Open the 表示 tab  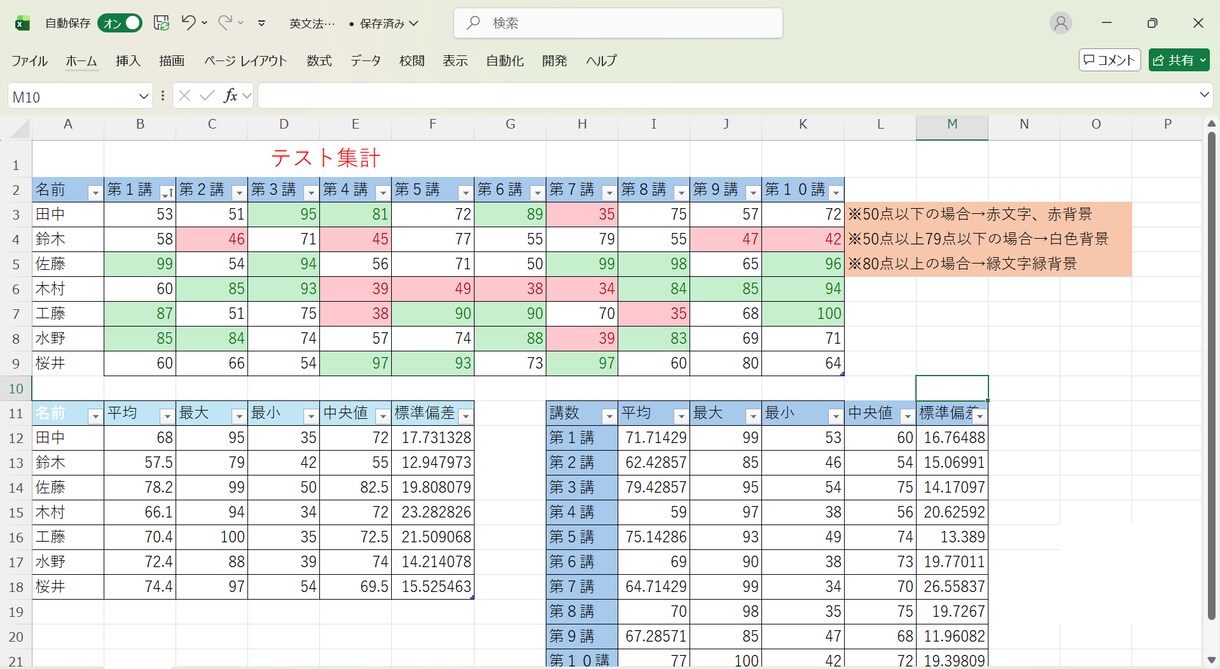(x=455, y=60)
